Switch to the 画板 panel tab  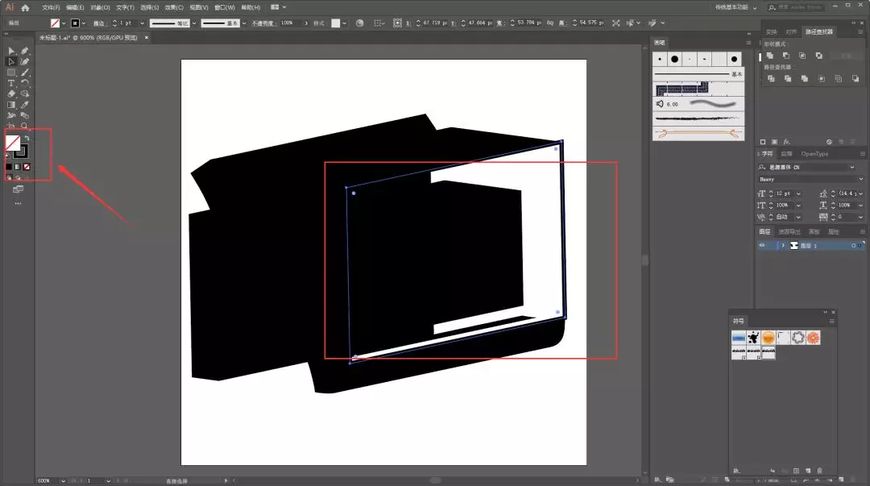pos(814,231)
